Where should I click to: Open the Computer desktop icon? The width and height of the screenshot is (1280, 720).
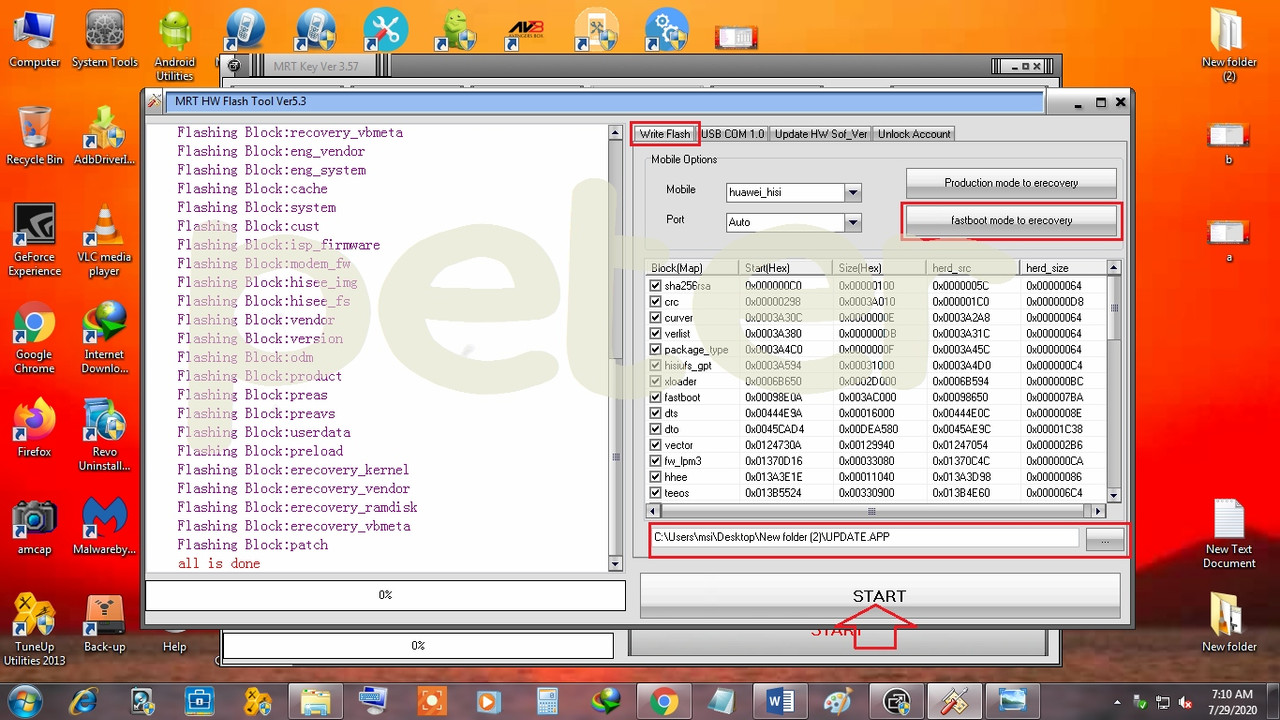coord(35,40)
